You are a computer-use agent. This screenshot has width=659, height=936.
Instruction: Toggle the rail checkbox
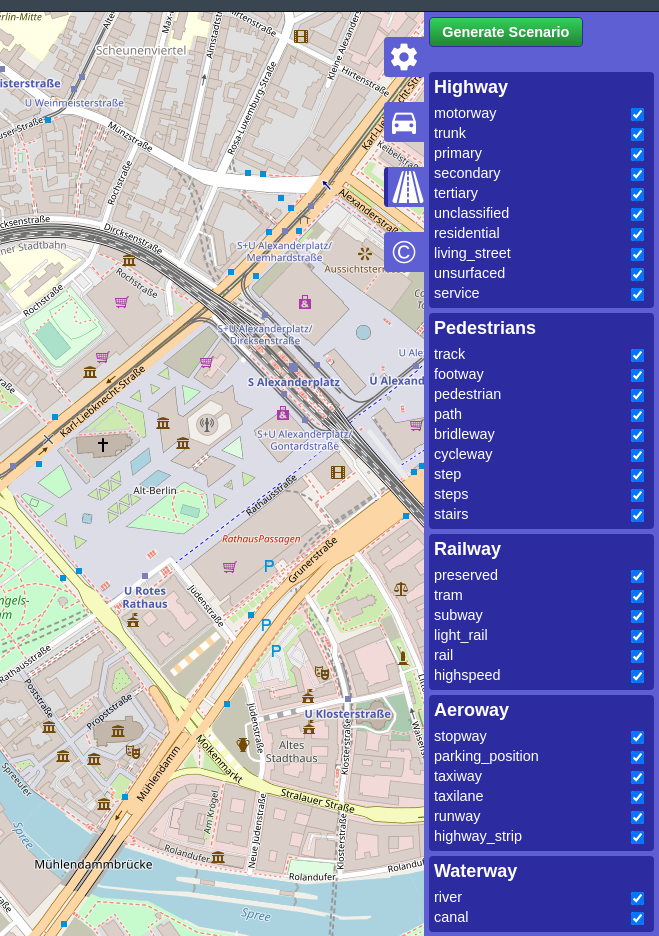(x=638, y=656)
